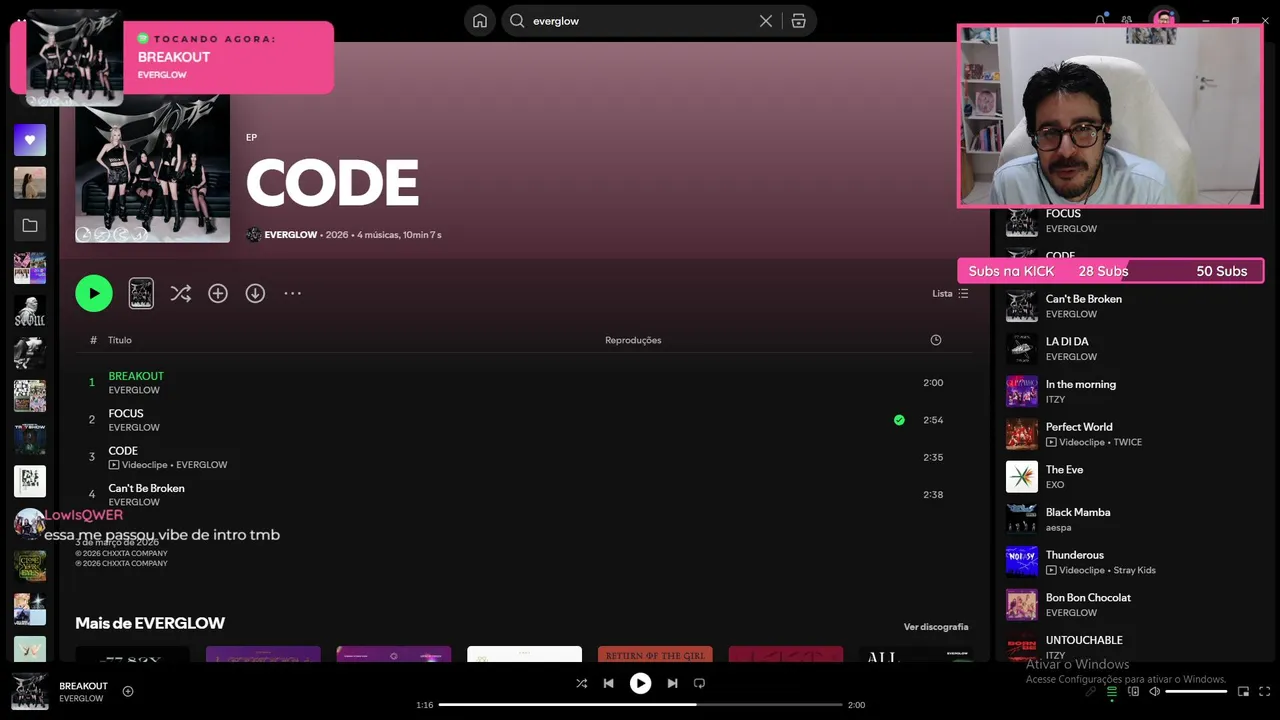Viewport: 1280px width, 720px height.
Task: Open the user profile avatar menu
Action: point(1162,20)
